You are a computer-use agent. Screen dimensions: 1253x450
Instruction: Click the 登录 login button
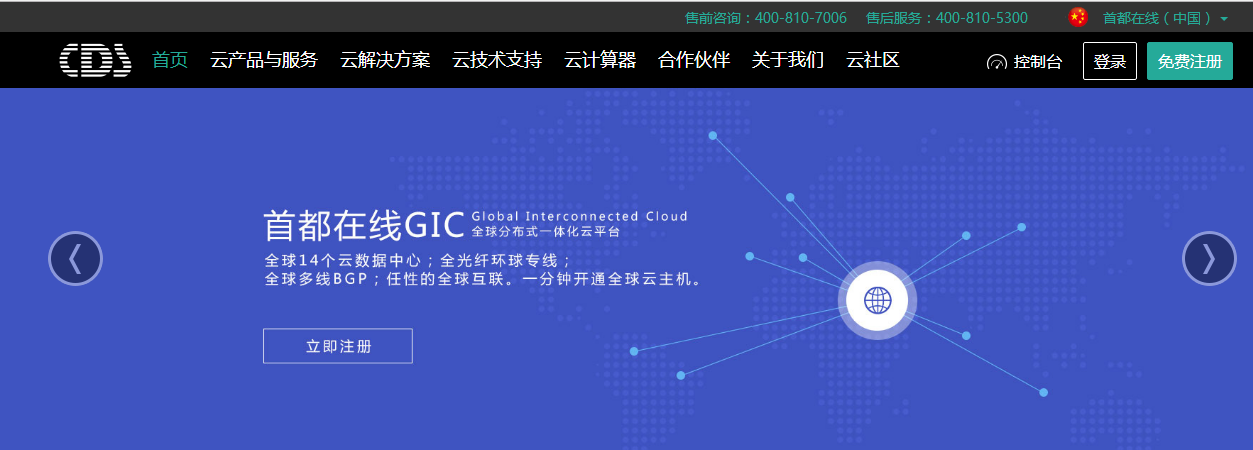[x=1110, y=61]
